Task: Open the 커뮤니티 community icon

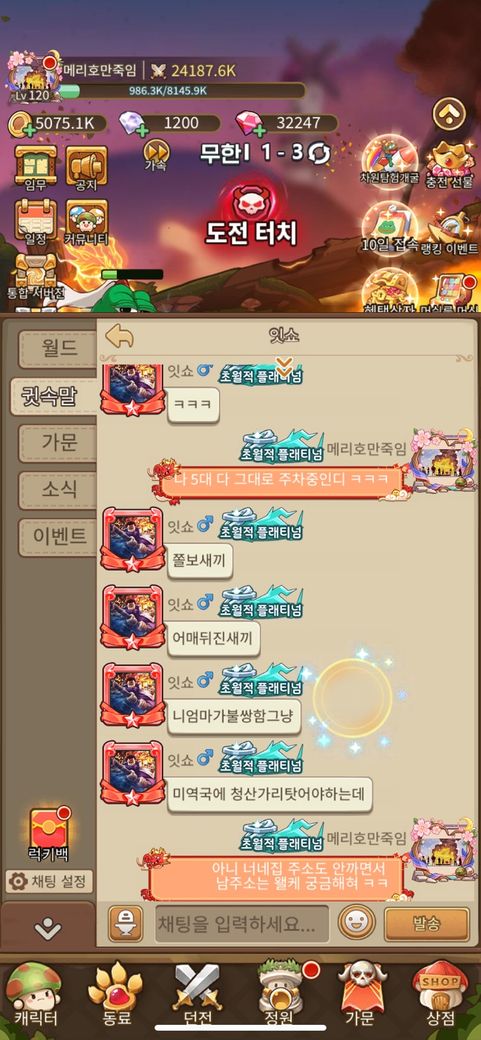Action: [87, 222]
